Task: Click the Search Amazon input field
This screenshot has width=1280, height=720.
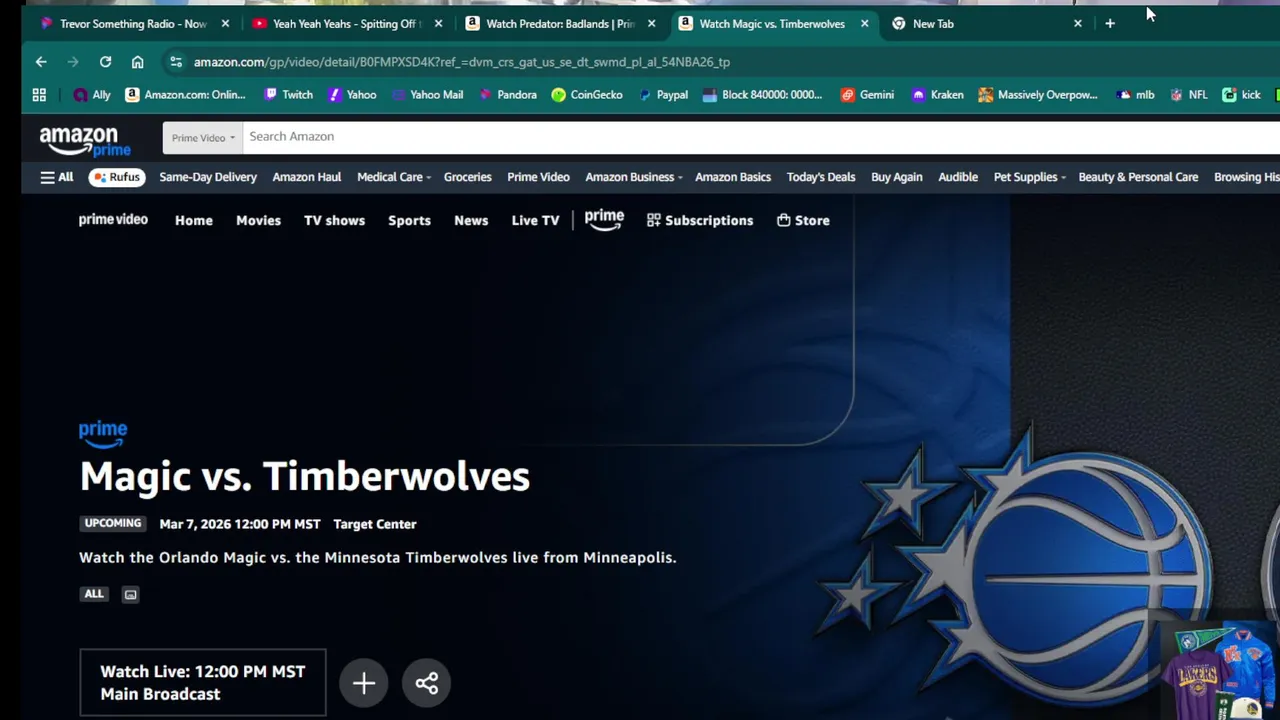Action: click(761, 137)
